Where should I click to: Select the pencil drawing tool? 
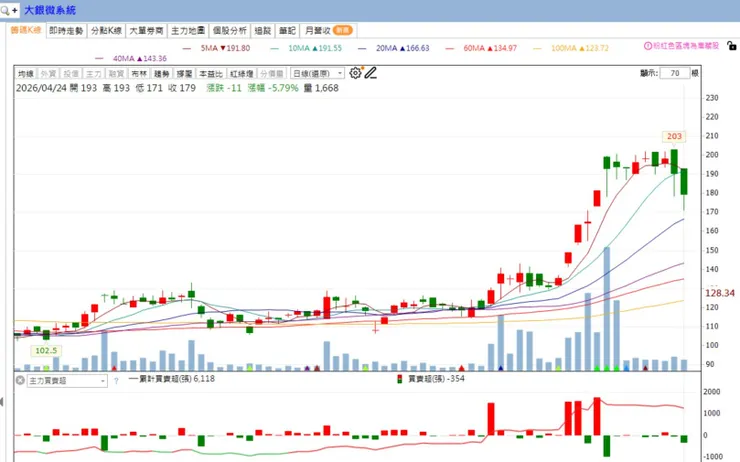point(370,73)
